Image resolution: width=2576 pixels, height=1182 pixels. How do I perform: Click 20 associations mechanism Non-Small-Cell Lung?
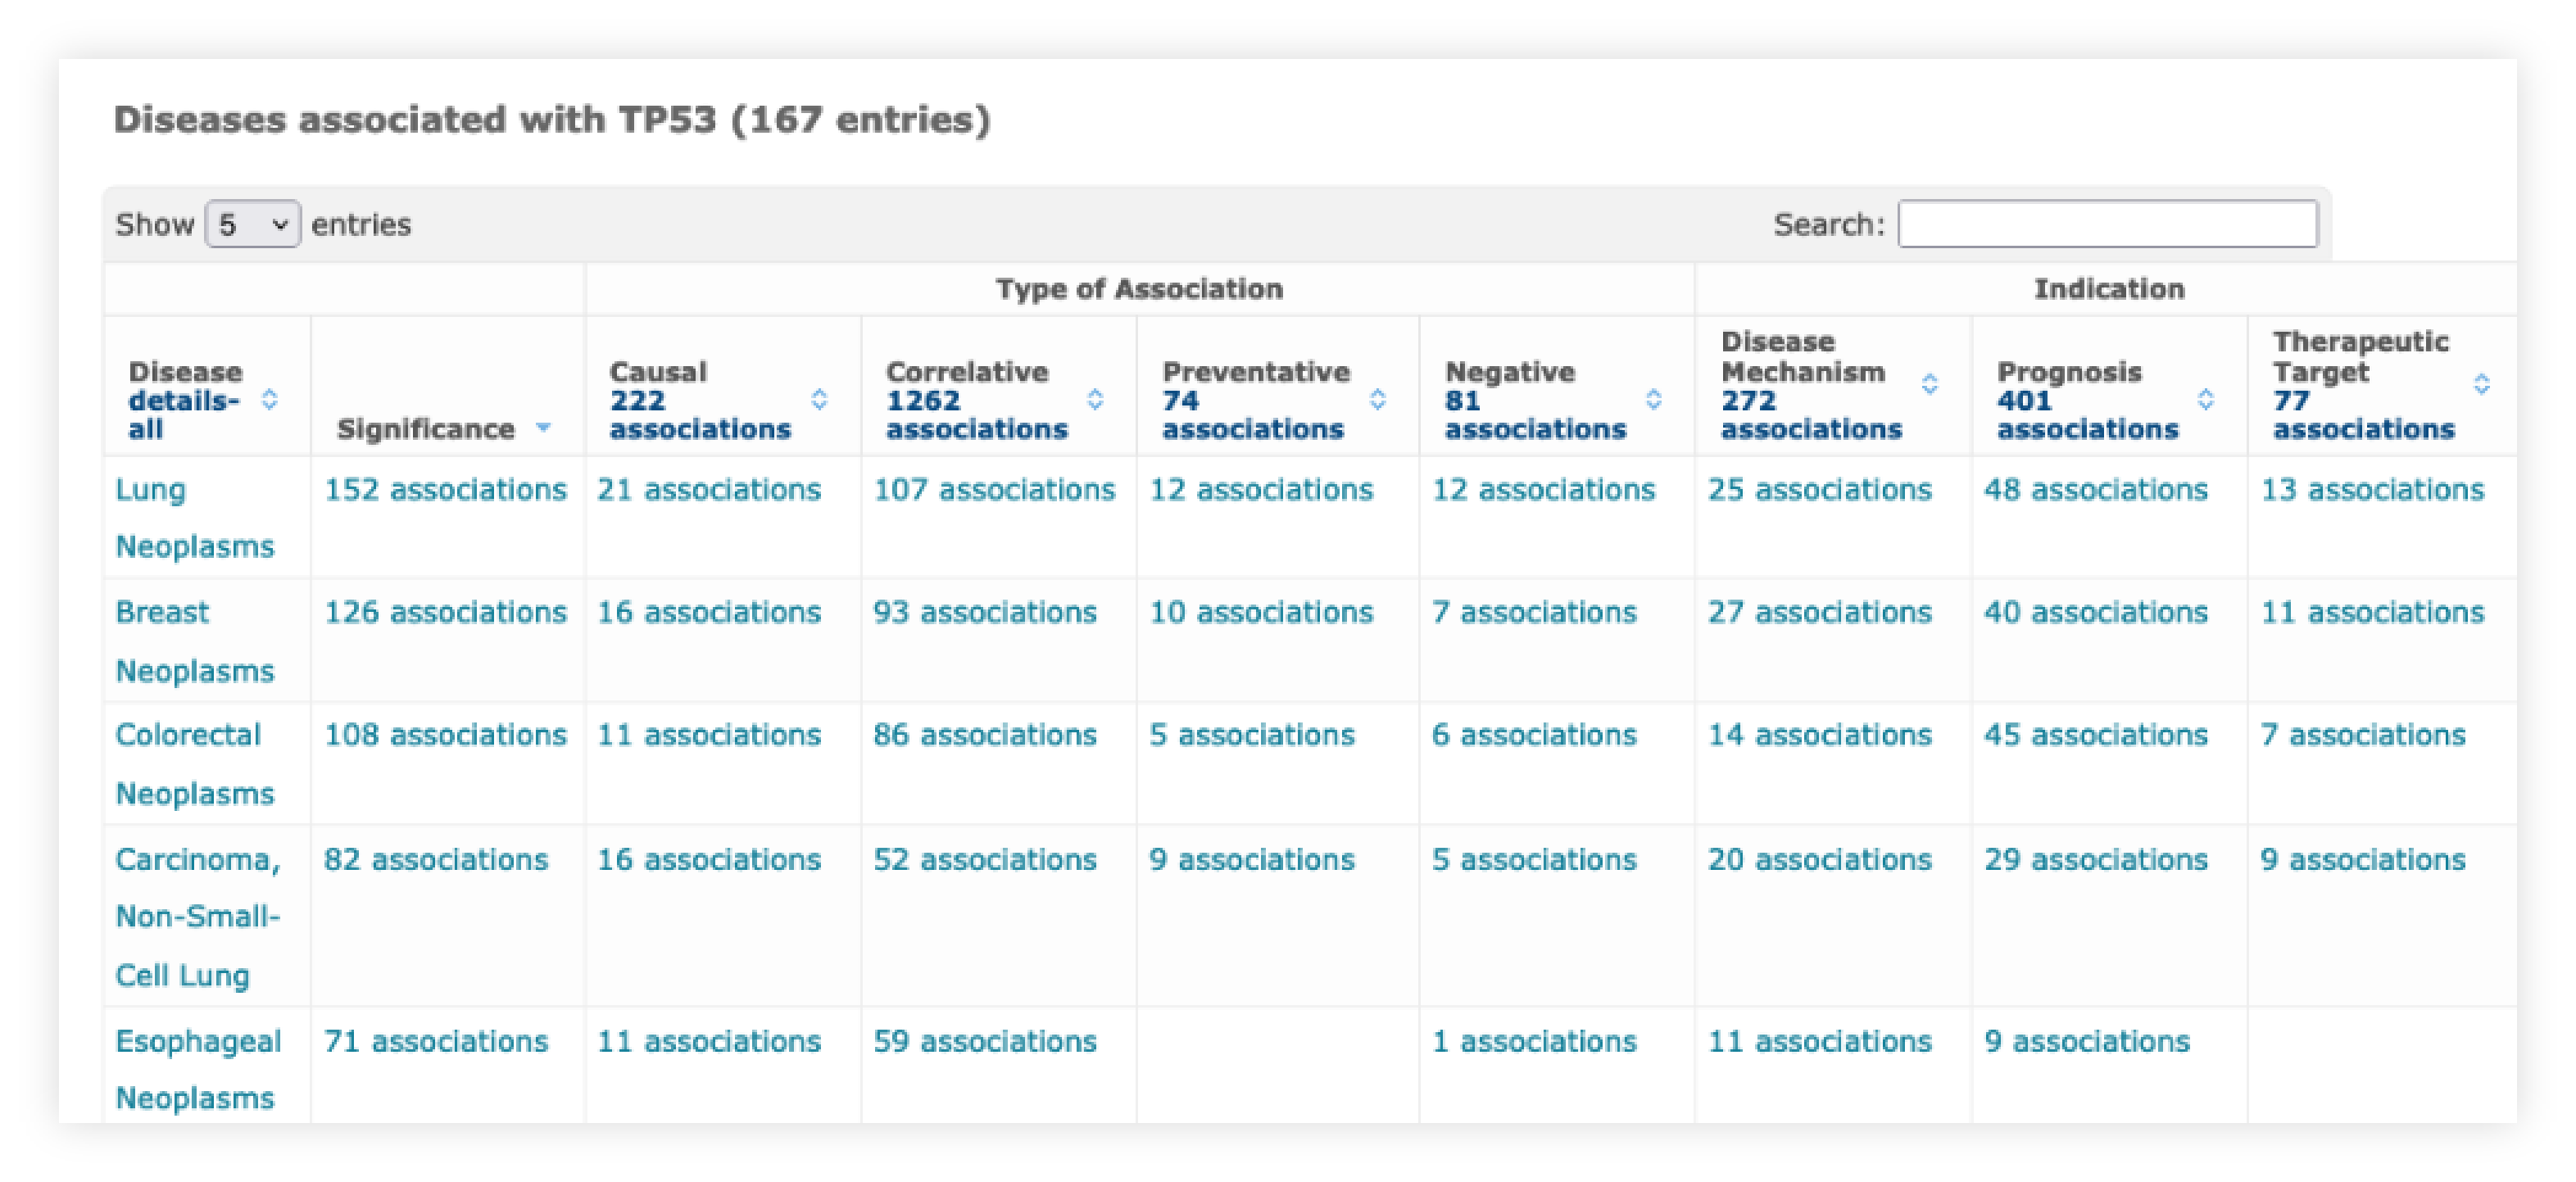point(1820,860)
